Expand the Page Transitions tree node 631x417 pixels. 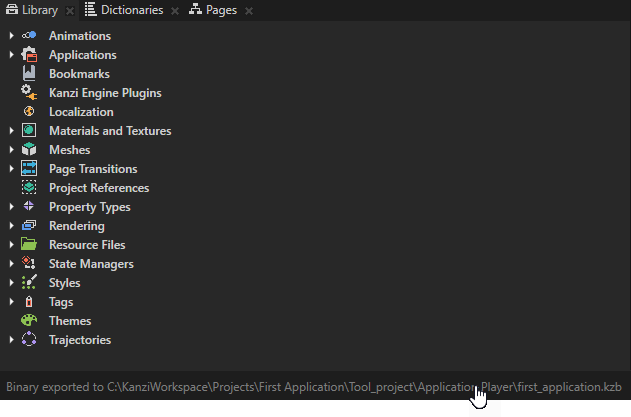[x=11, y=169]
